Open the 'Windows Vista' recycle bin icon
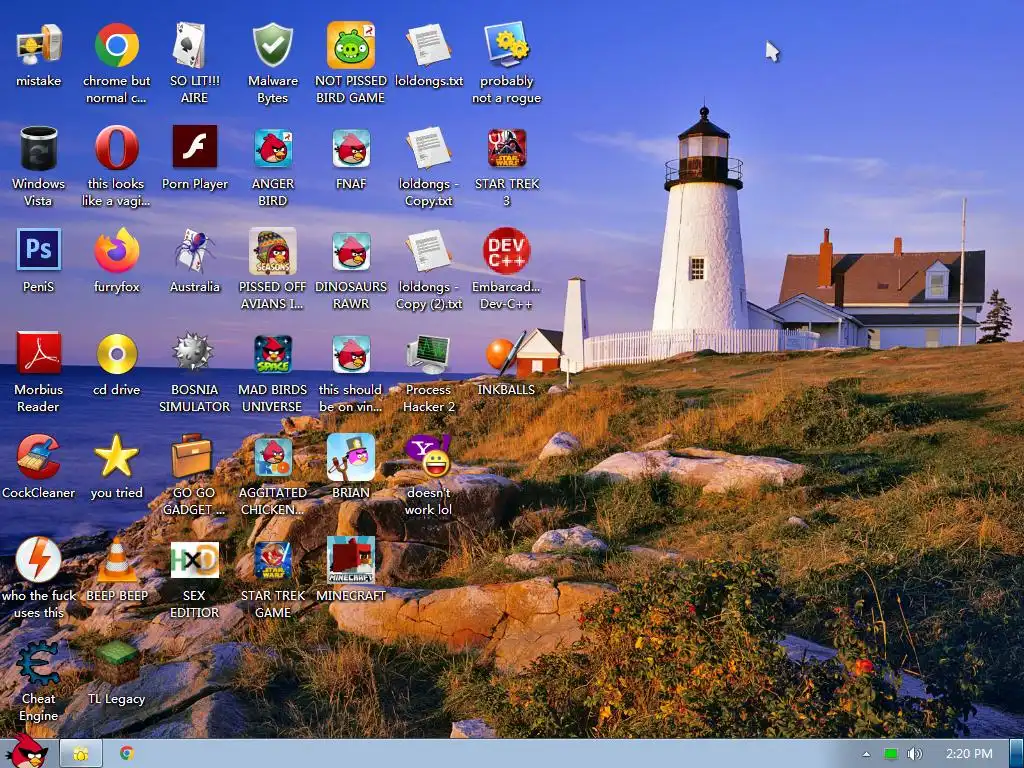The height and width of the screenshot is (768, 1024). tap(39, 149)
